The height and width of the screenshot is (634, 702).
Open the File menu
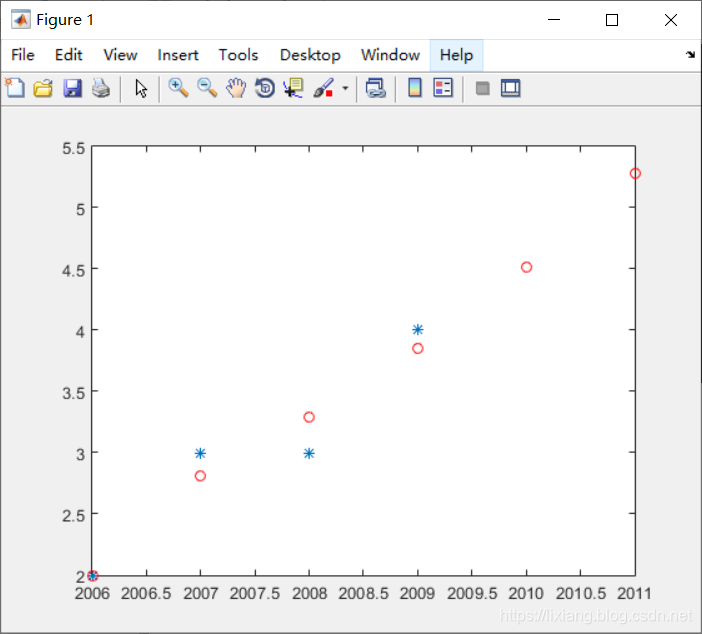click(x=23, y=55)
